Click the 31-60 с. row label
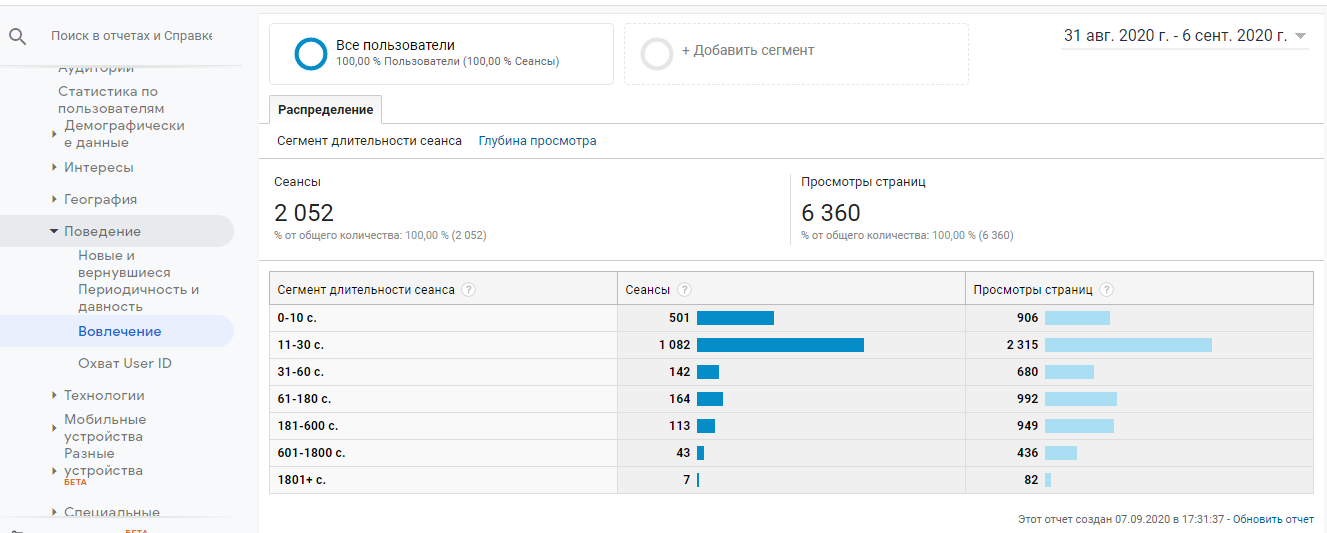The height and width of the screenshot is (533, 1327). (x=301, y=372)
